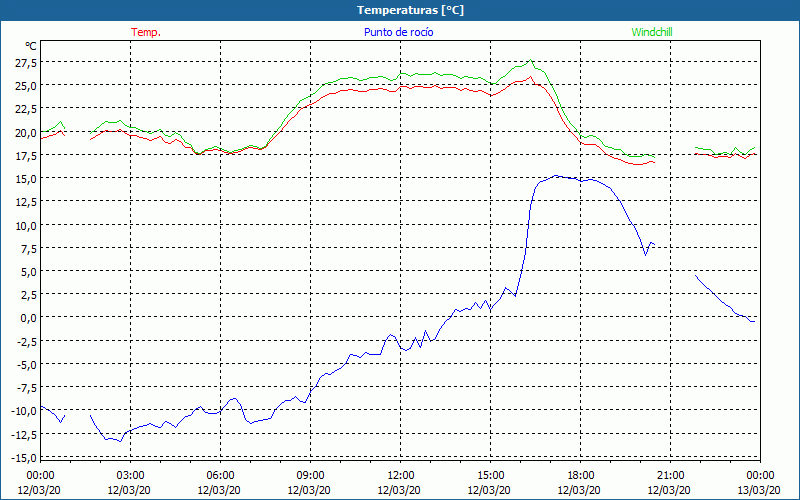Screen dimensions: 800x500
Task: Click the date label under 12:00
Action: 399,491
